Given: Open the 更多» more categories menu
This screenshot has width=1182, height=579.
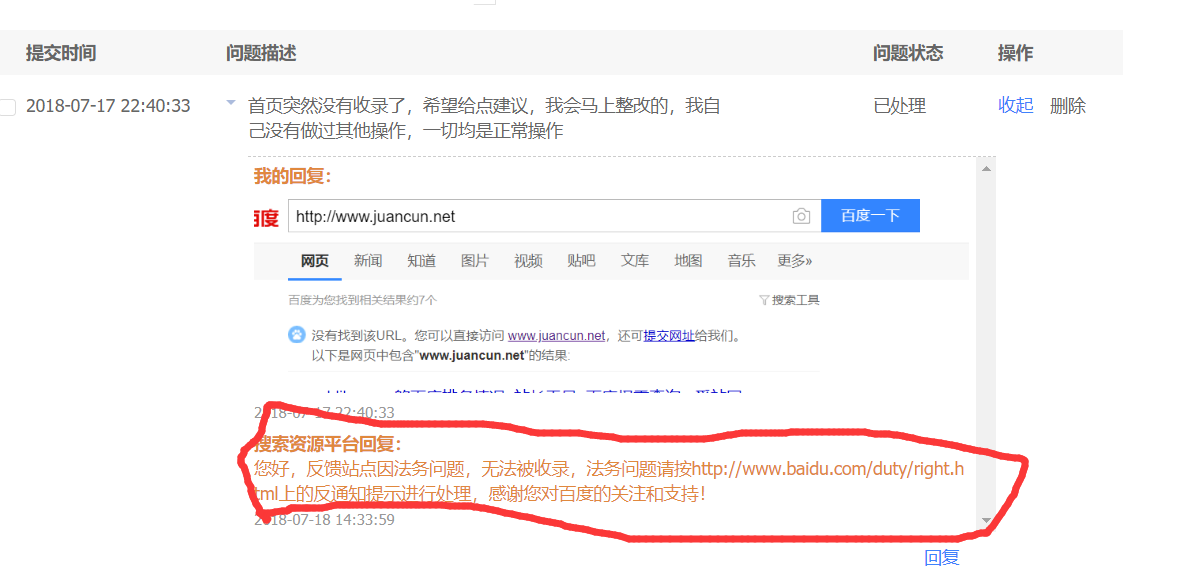Looking at the screenshot, I should pyautogui.click(x=794, y=261).
